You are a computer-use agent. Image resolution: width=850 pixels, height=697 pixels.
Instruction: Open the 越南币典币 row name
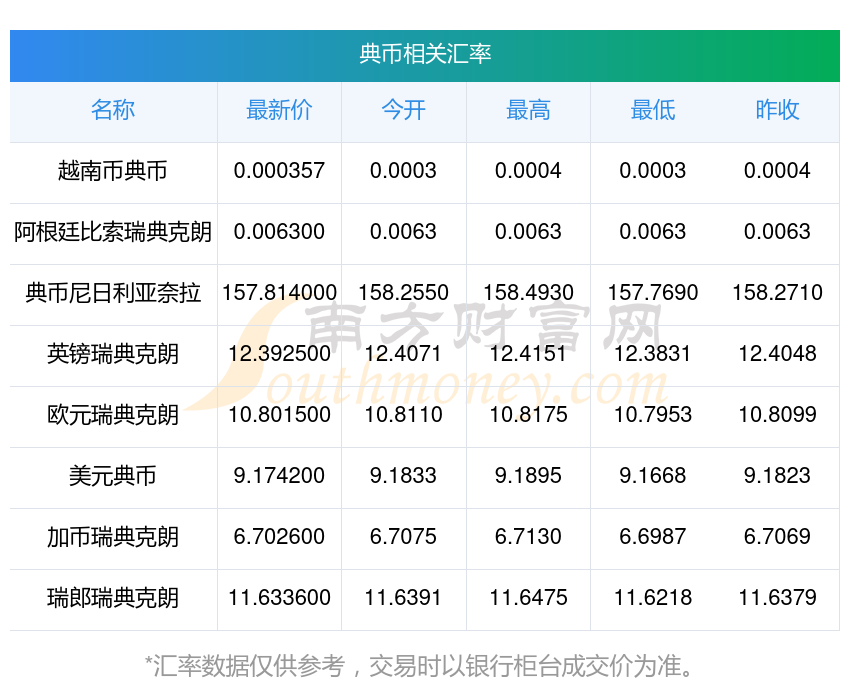coord(113,171)
